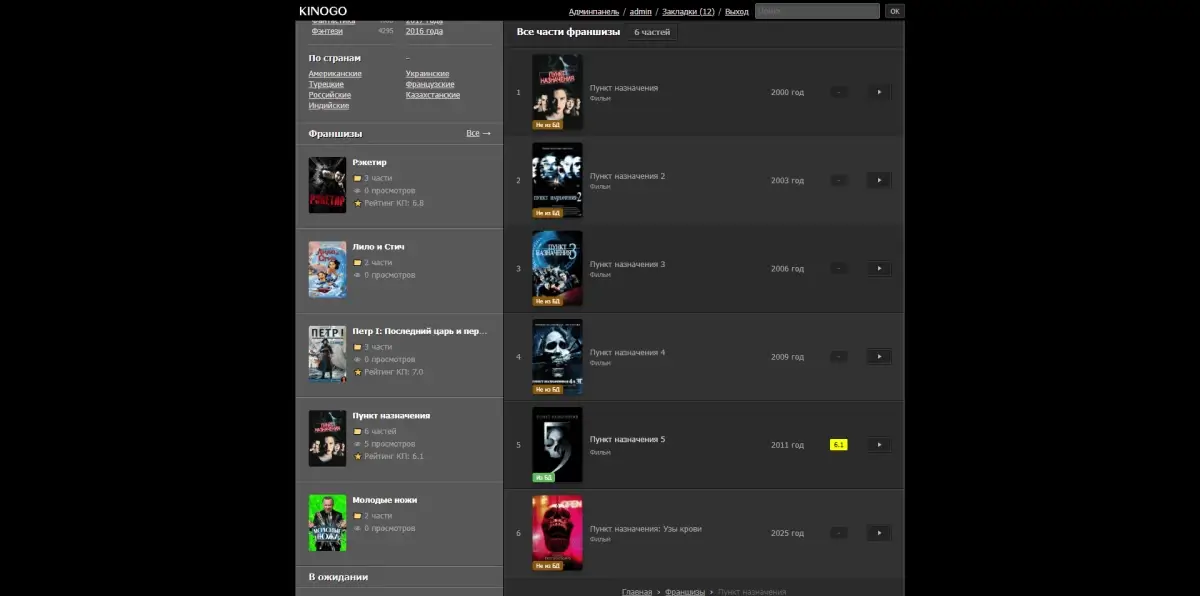Click the yellow 6.1 rating badge

coord(839,444)
